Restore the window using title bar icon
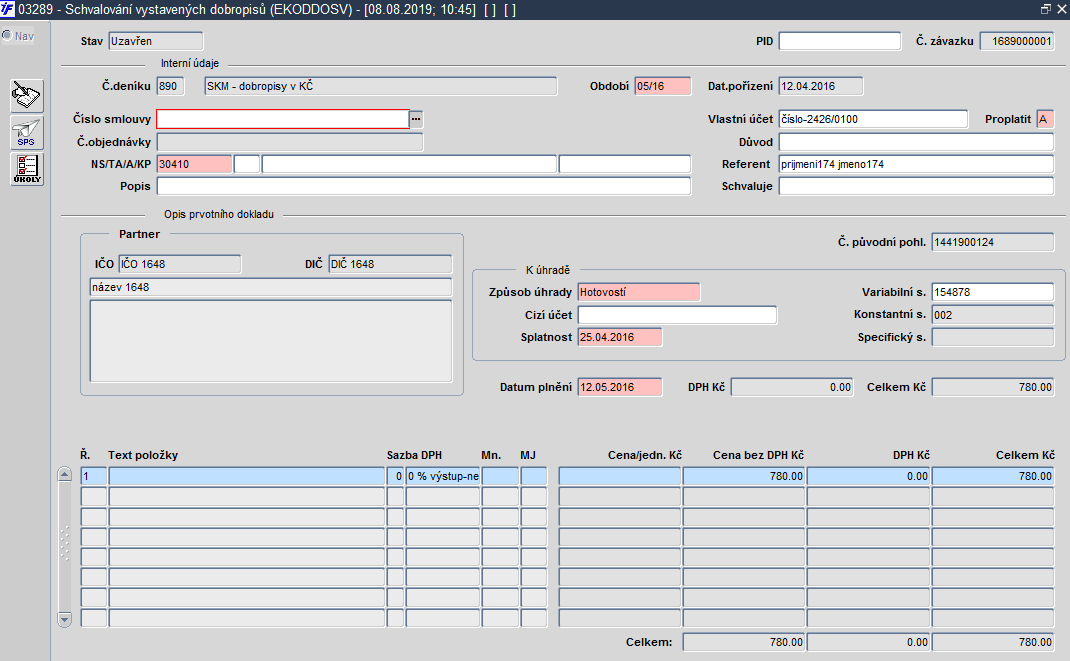 tap(1045, 9)
